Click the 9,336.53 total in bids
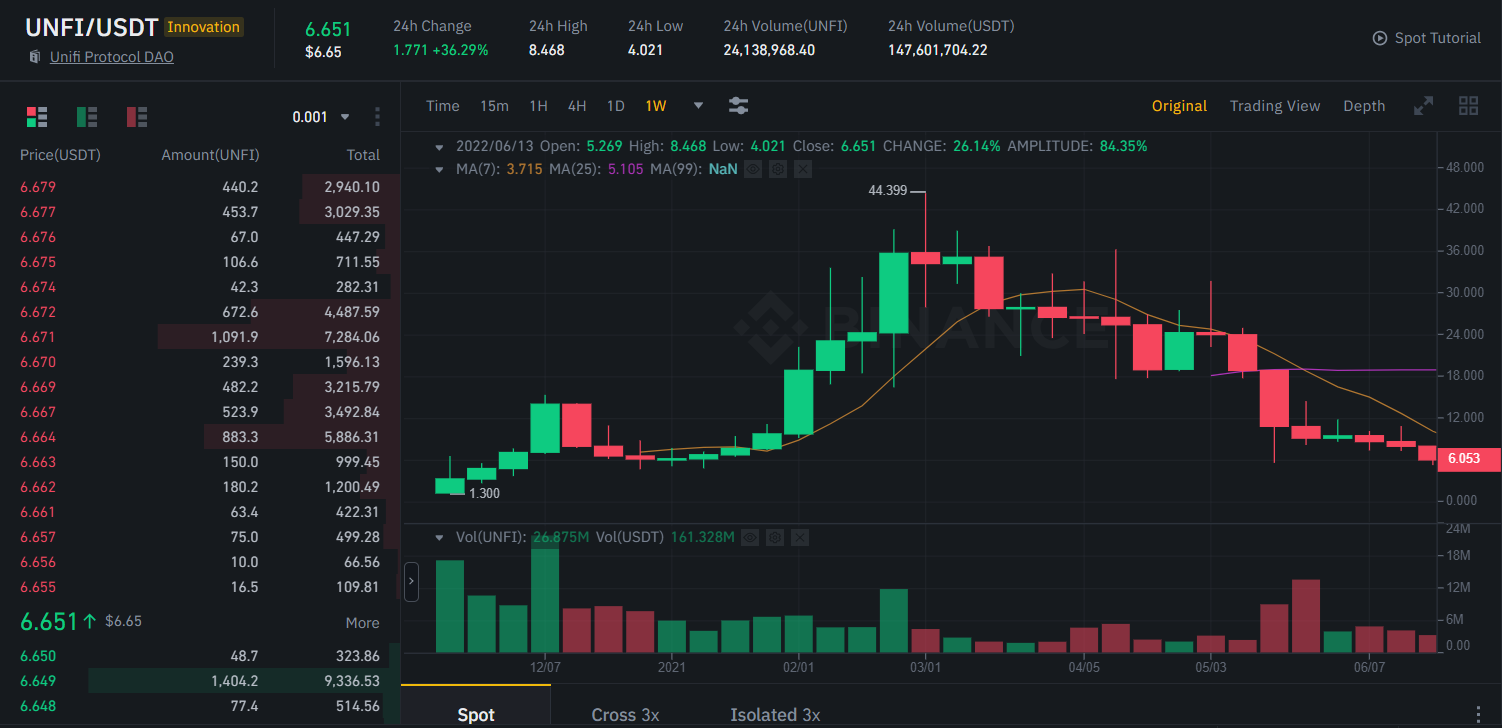 tap(351, 681)
